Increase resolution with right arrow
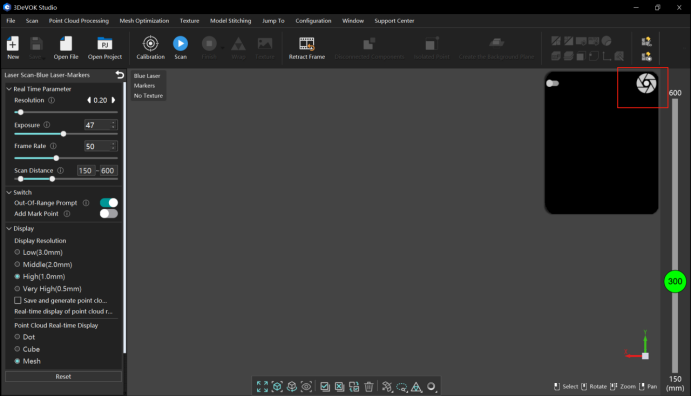This screenshot has width=692, height=396. [x=113, y=100]
